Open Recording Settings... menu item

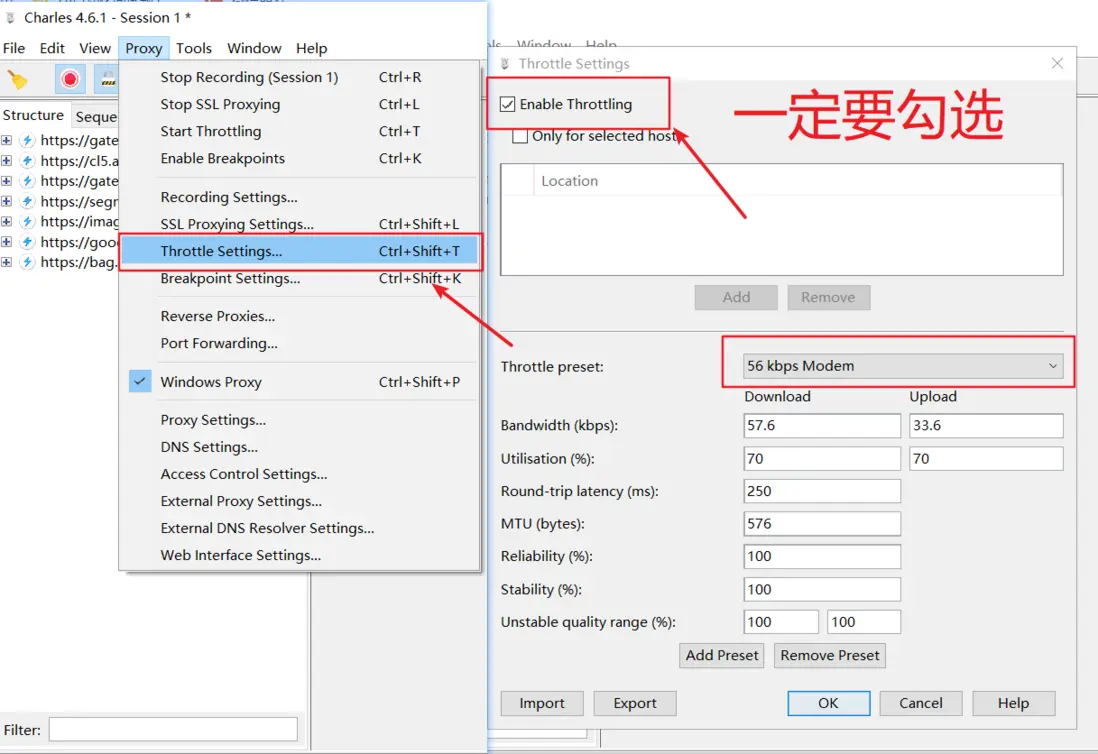tap(300, 197)
